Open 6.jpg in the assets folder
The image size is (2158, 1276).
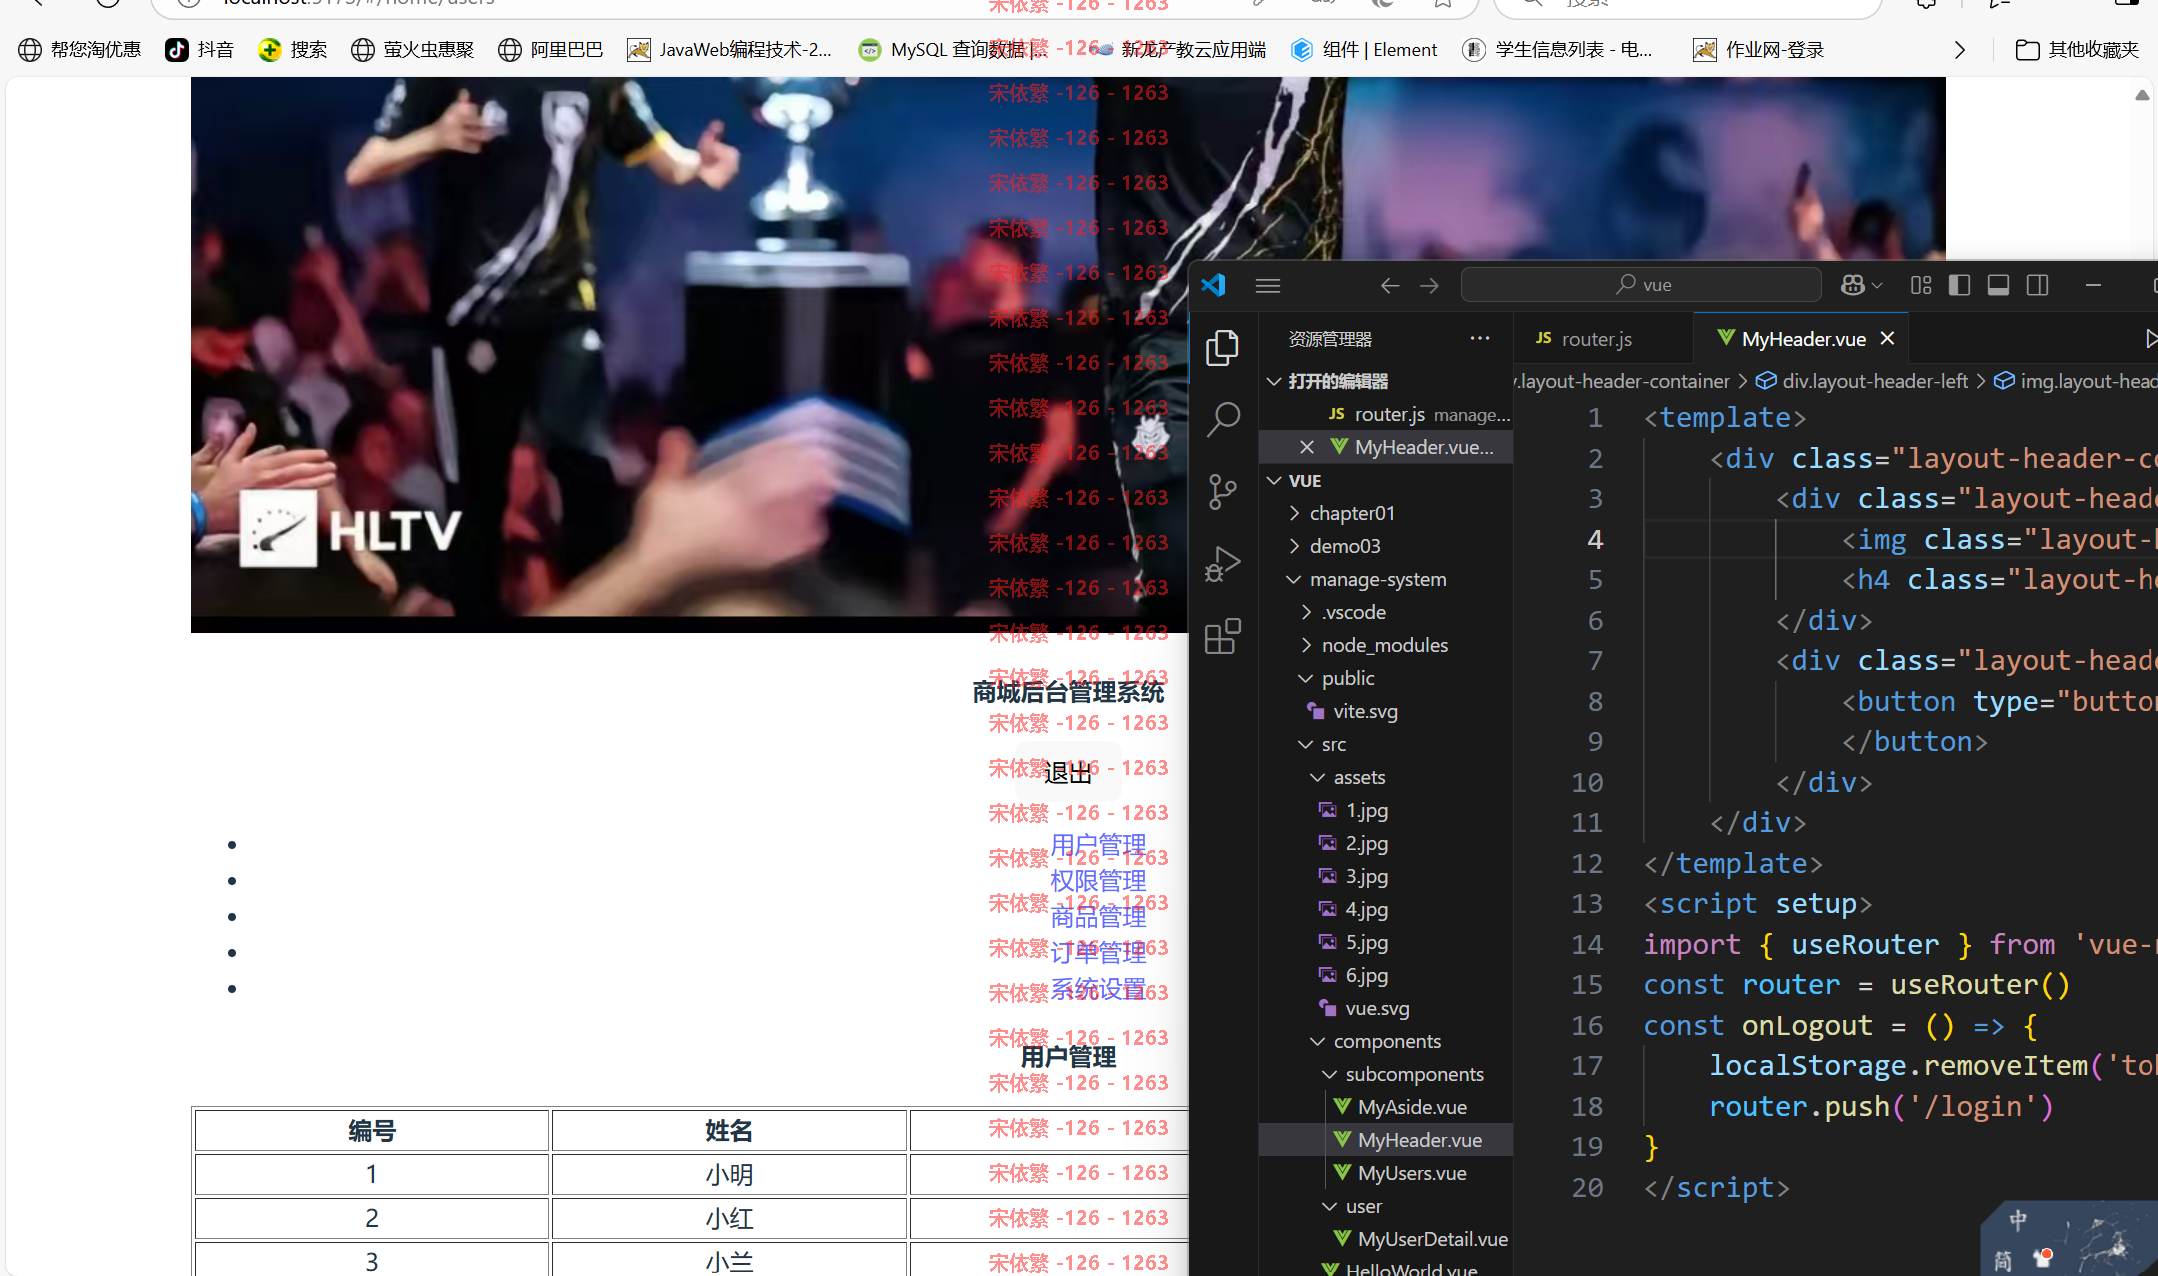coord(1366,975)
